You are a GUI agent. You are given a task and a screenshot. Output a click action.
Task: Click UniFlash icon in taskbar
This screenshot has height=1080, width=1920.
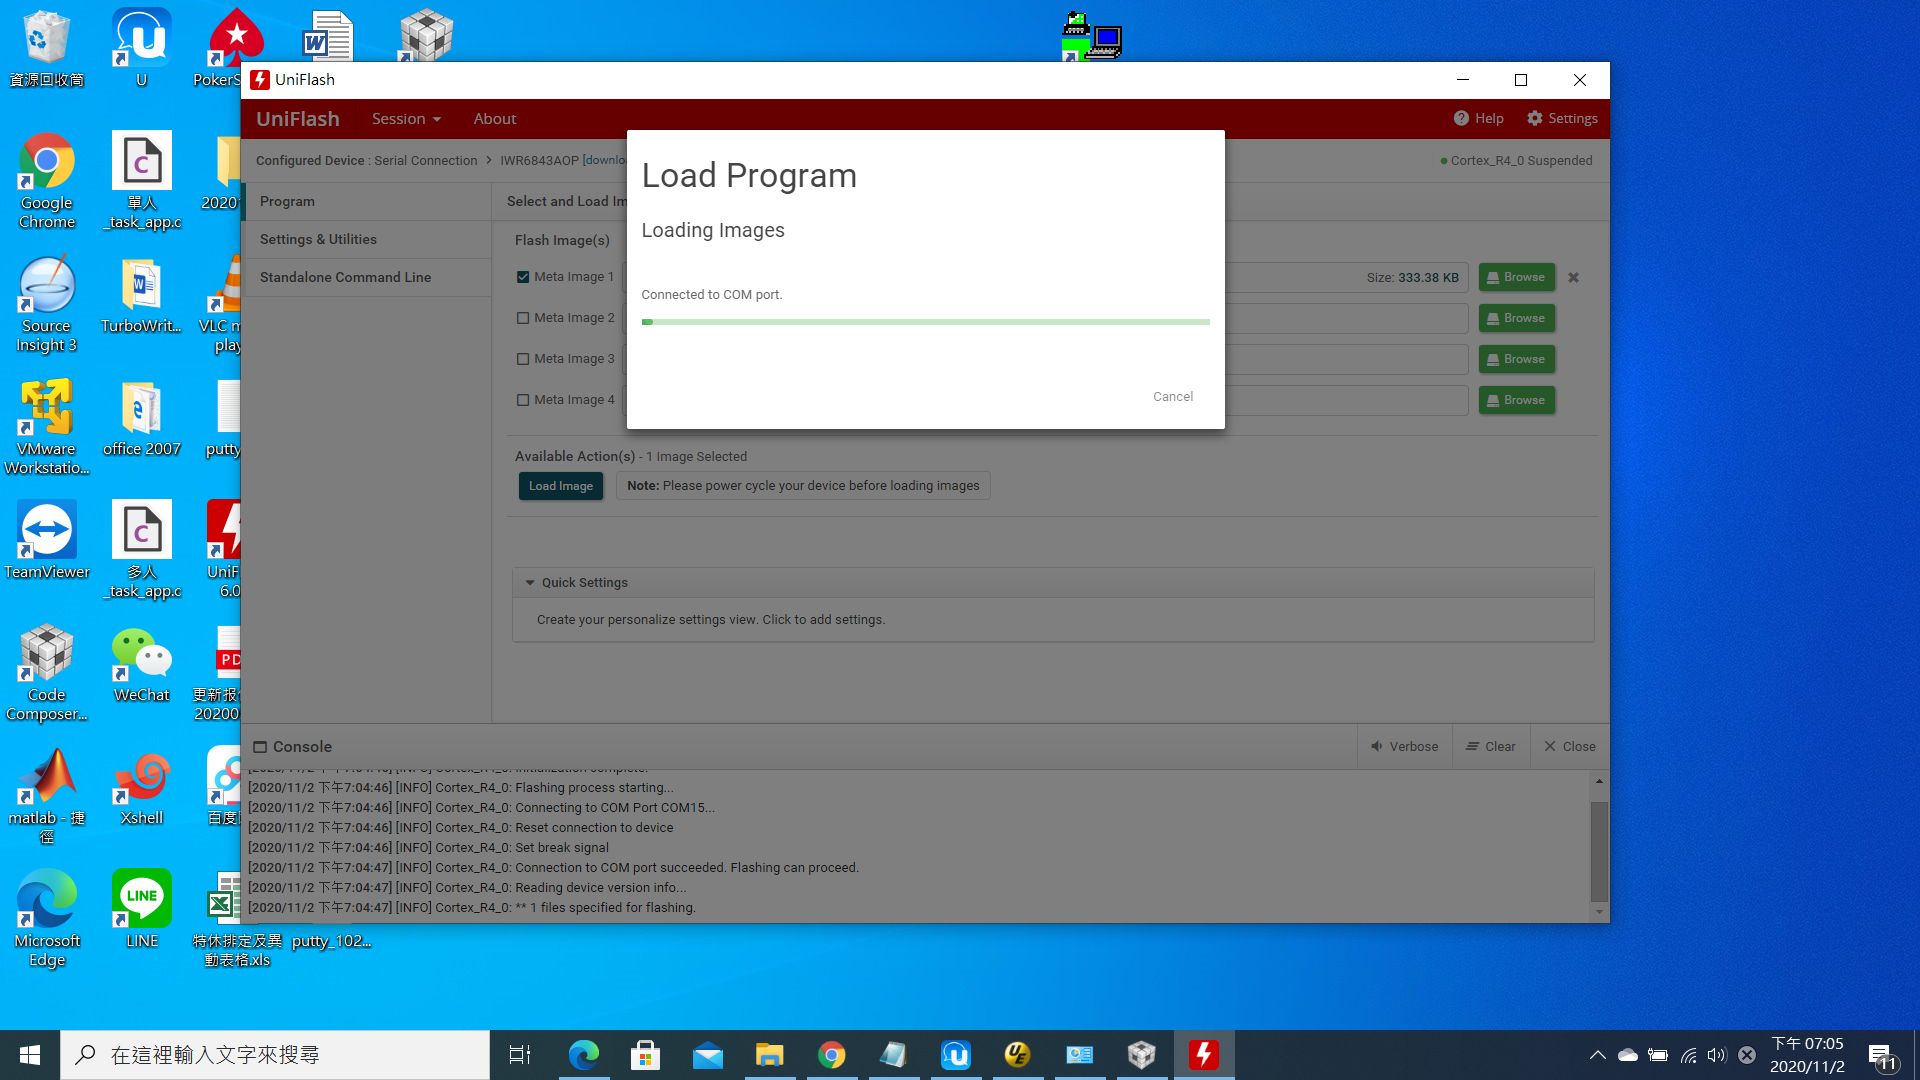point(1203,1054)
